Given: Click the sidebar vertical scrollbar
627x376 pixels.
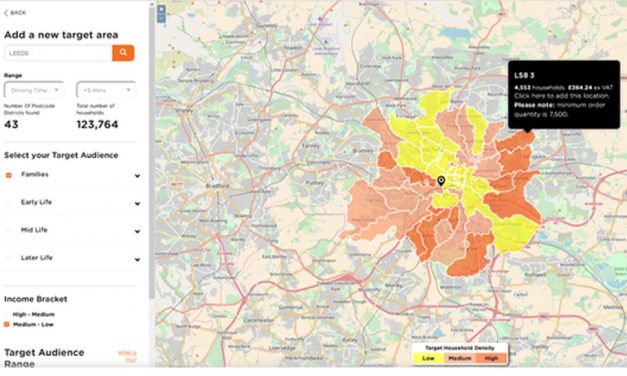Looking at the screenshot, I should (x=152, y=152).
